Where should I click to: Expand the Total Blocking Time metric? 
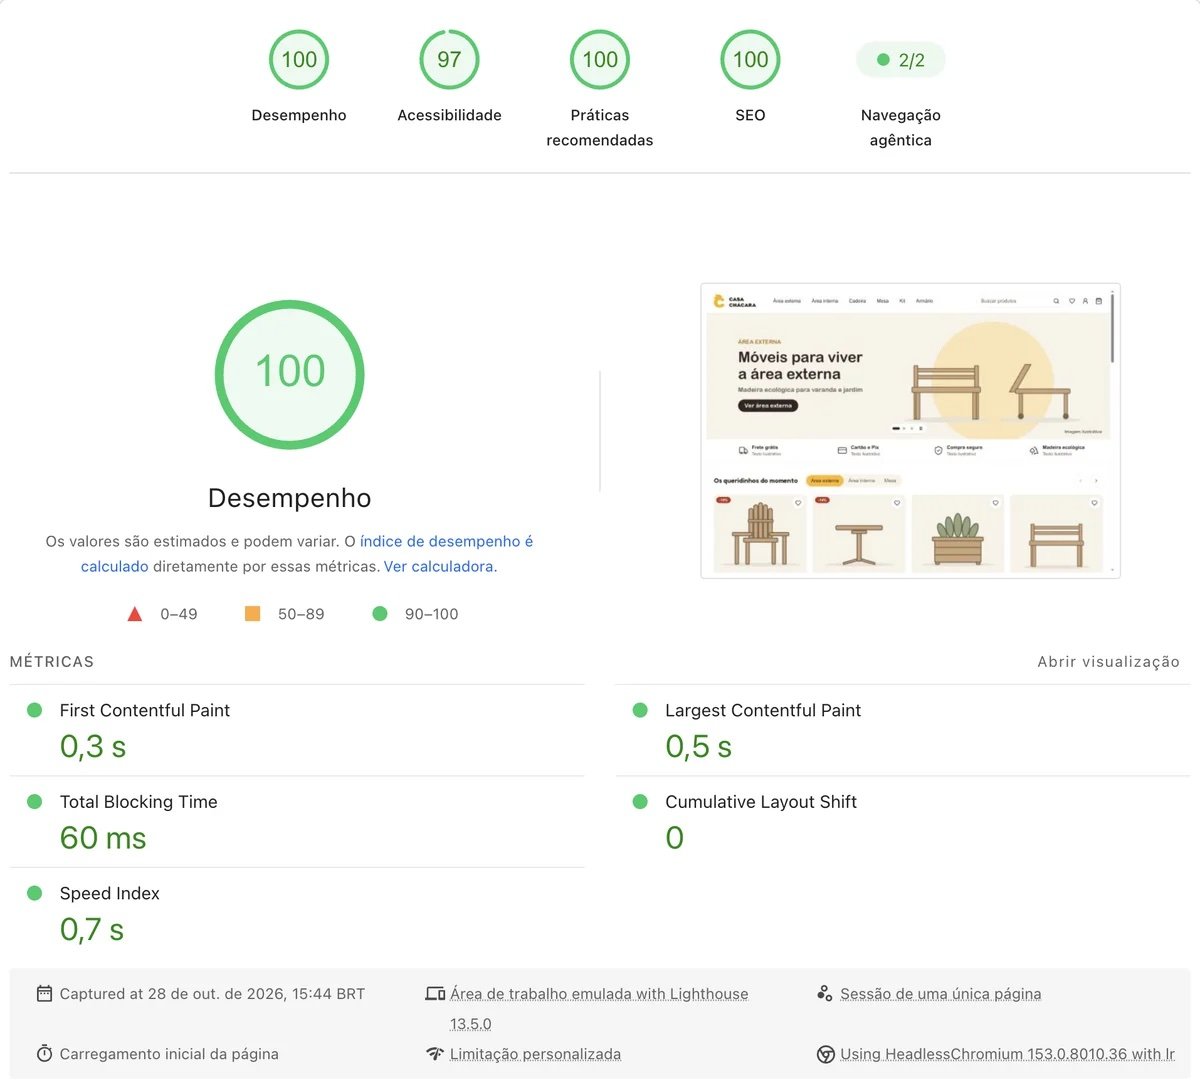coord(297,822)
